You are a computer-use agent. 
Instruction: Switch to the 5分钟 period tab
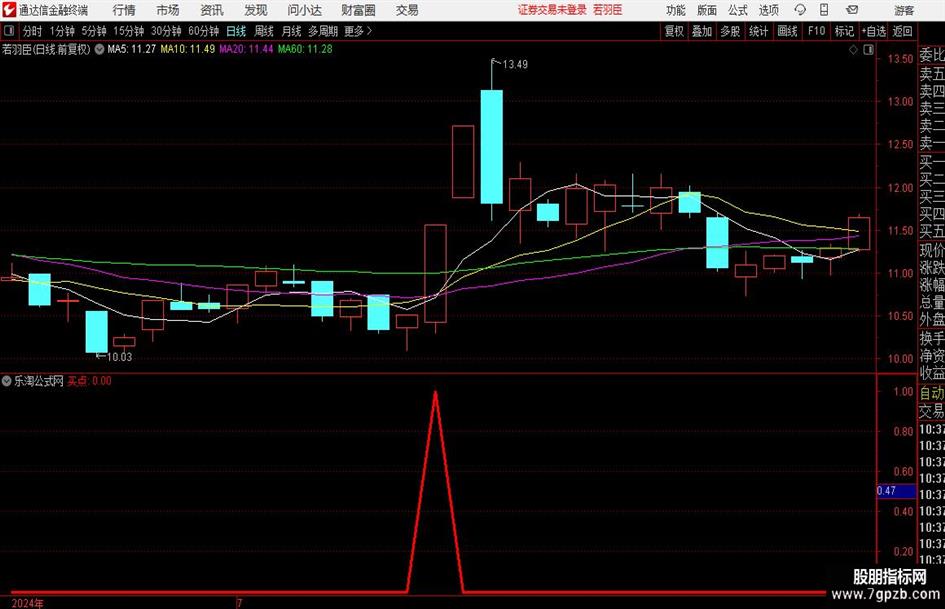[94, 31]
